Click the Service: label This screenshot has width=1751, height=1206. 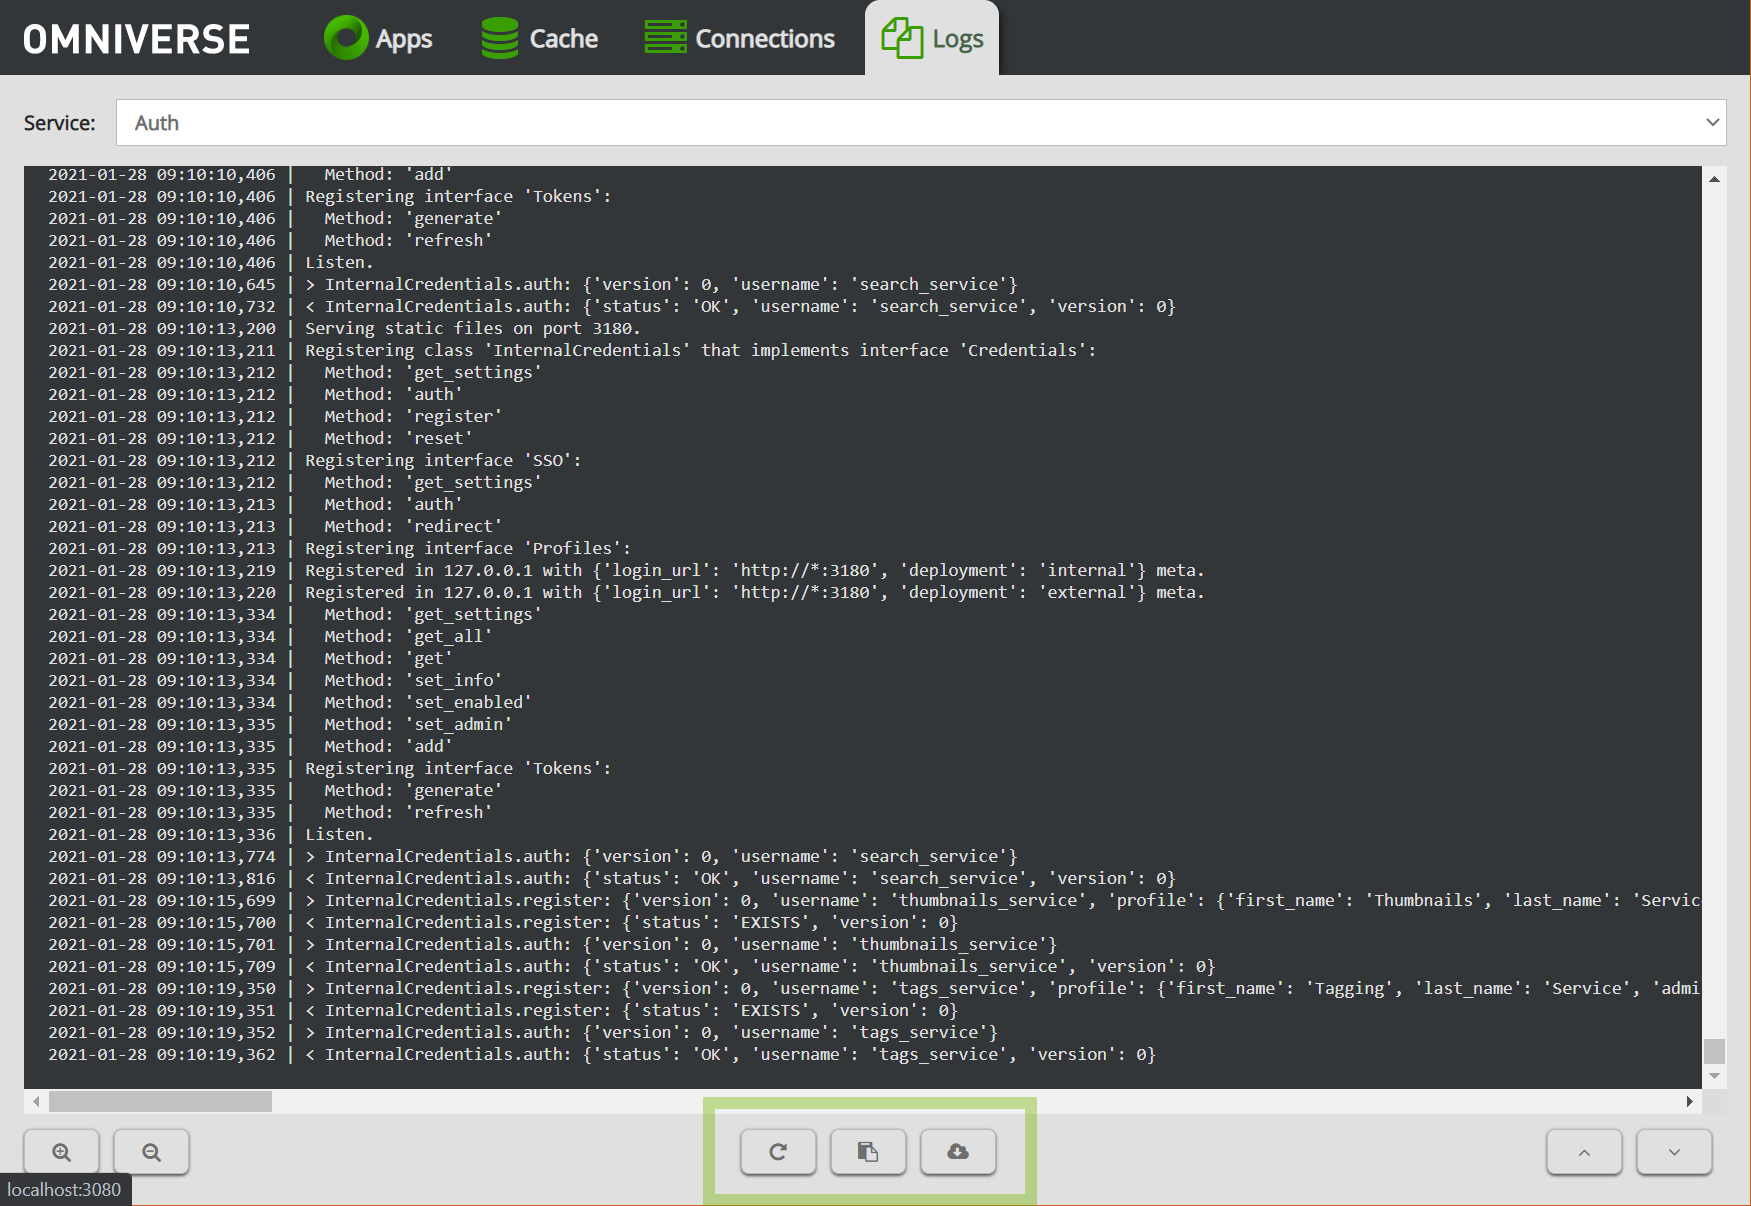60,122
